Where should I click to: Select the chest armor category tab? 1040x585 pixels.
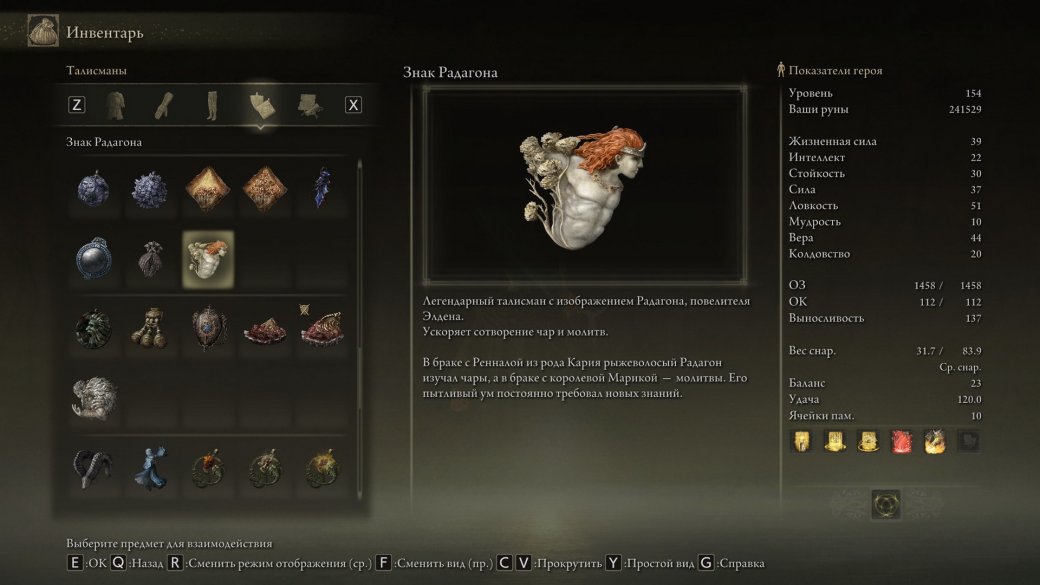tap(116, 105)
